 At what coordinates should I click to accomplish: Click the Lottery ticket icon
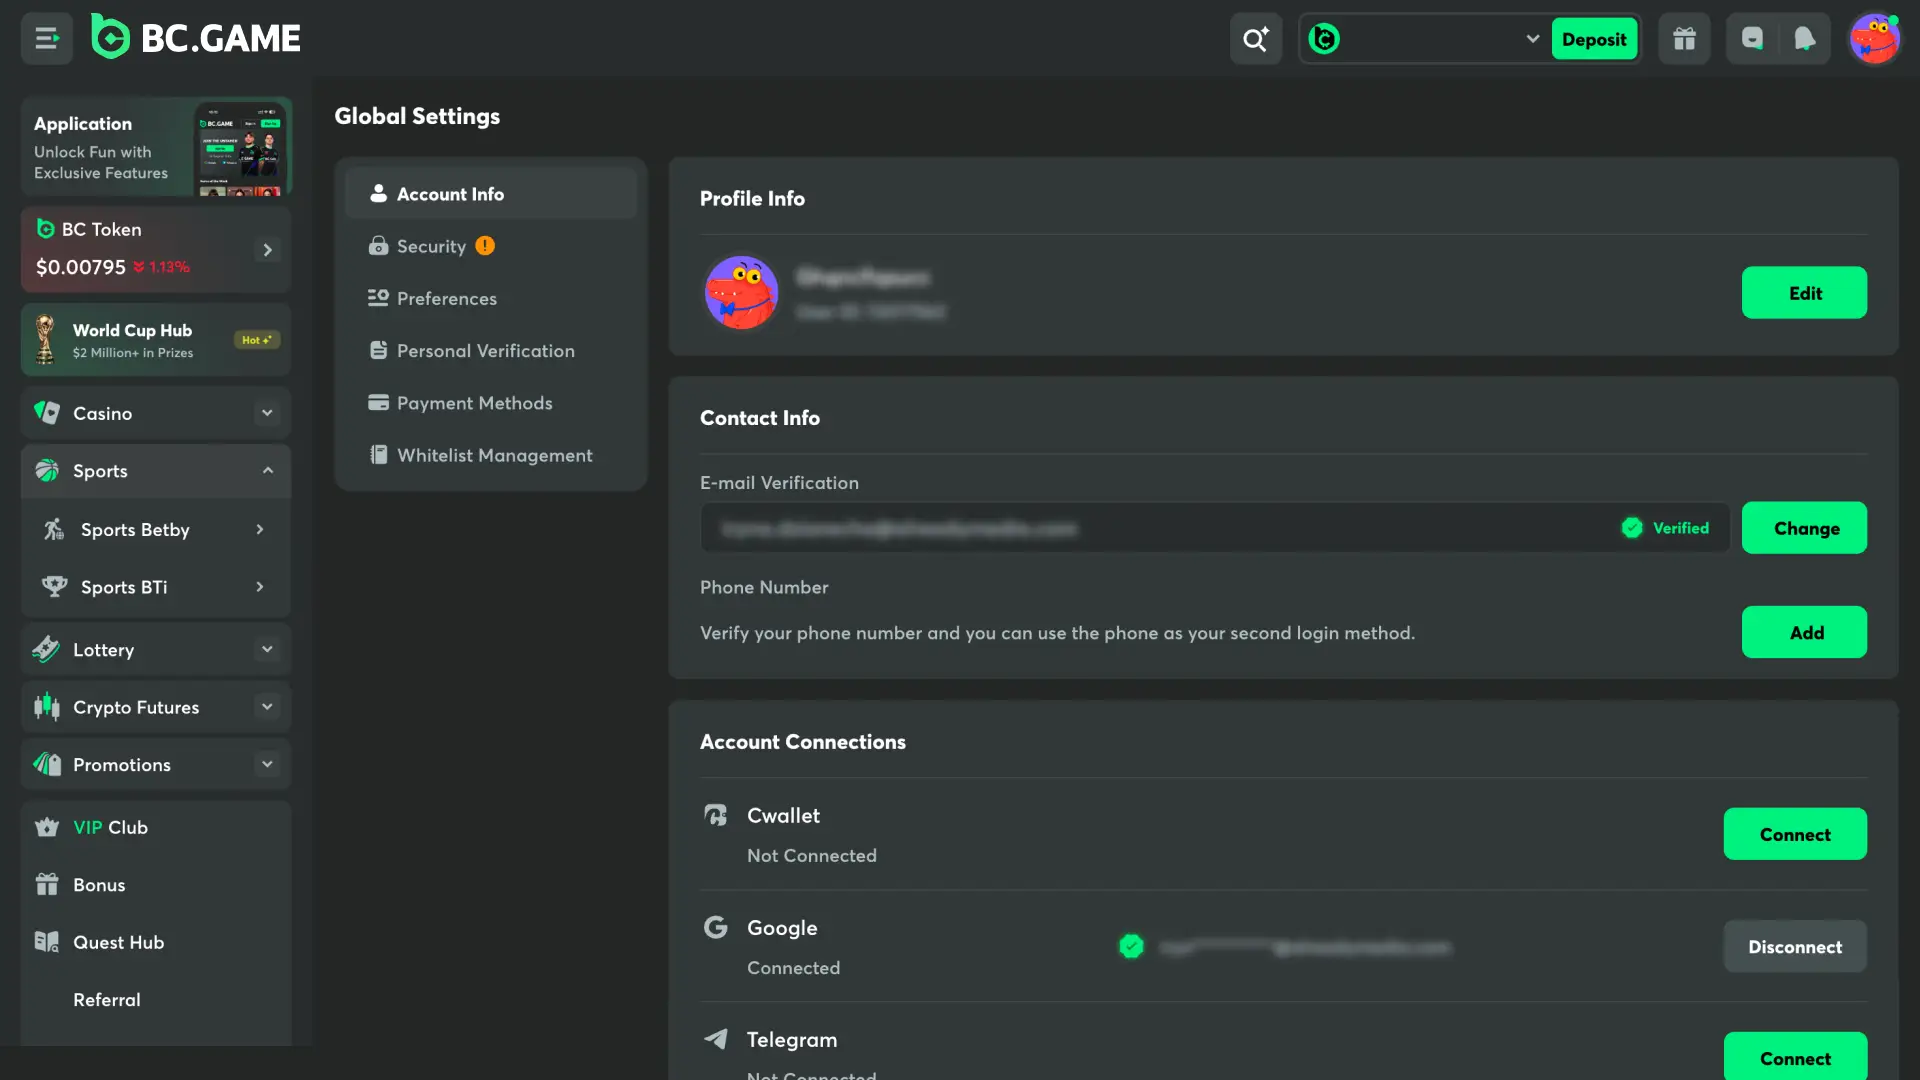(x=46, y=650)
